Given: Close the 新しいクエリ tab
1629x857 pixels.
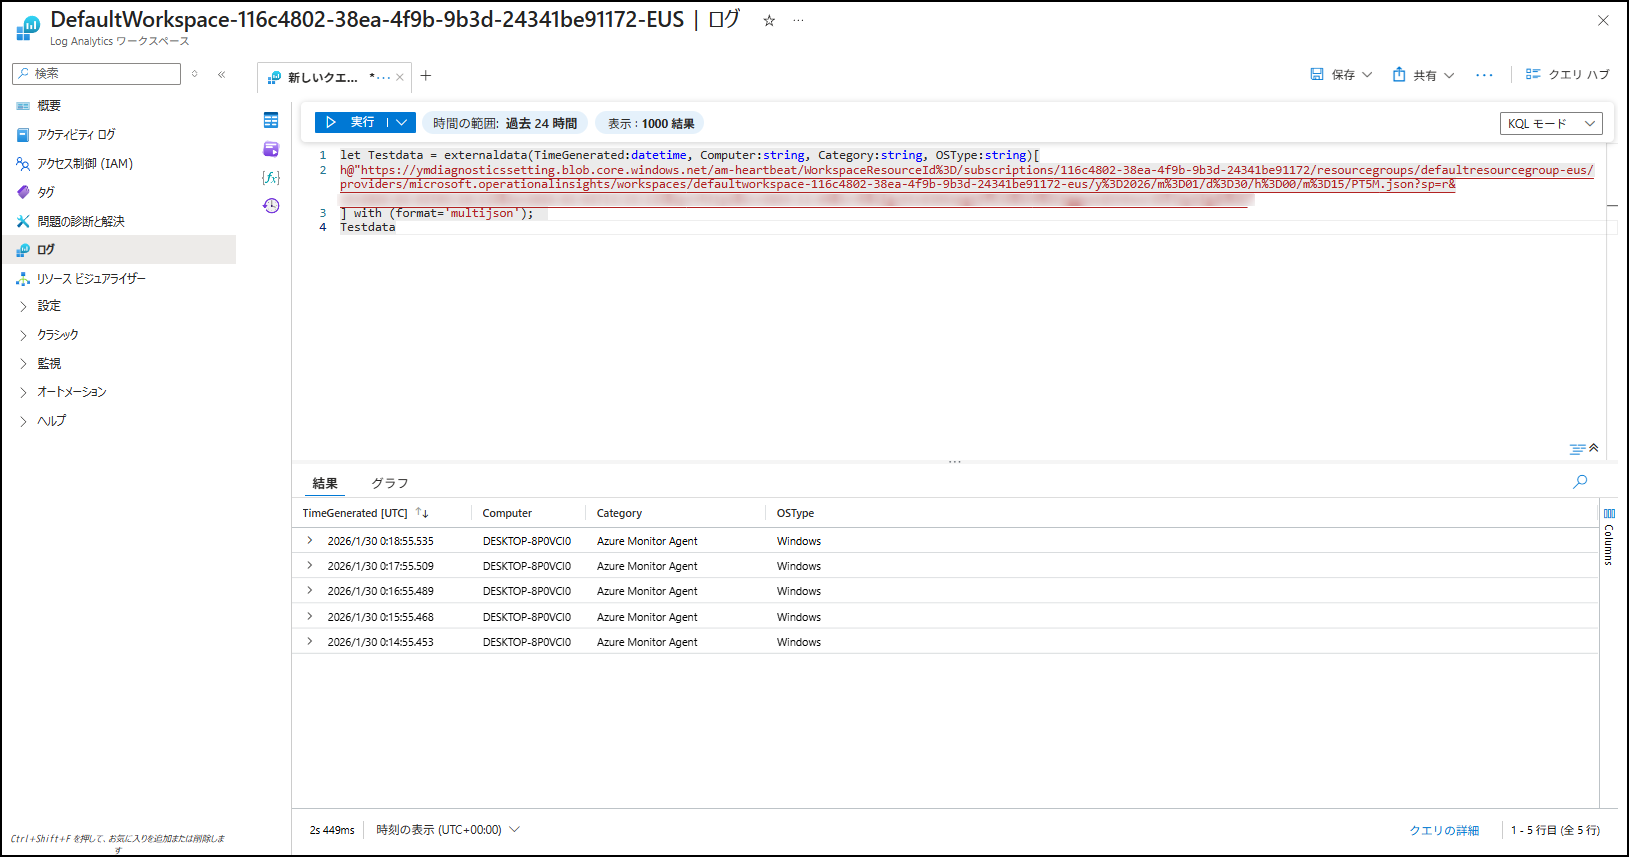Looking at the screenshot, I should pyautogui.click(x=400, y=77).
